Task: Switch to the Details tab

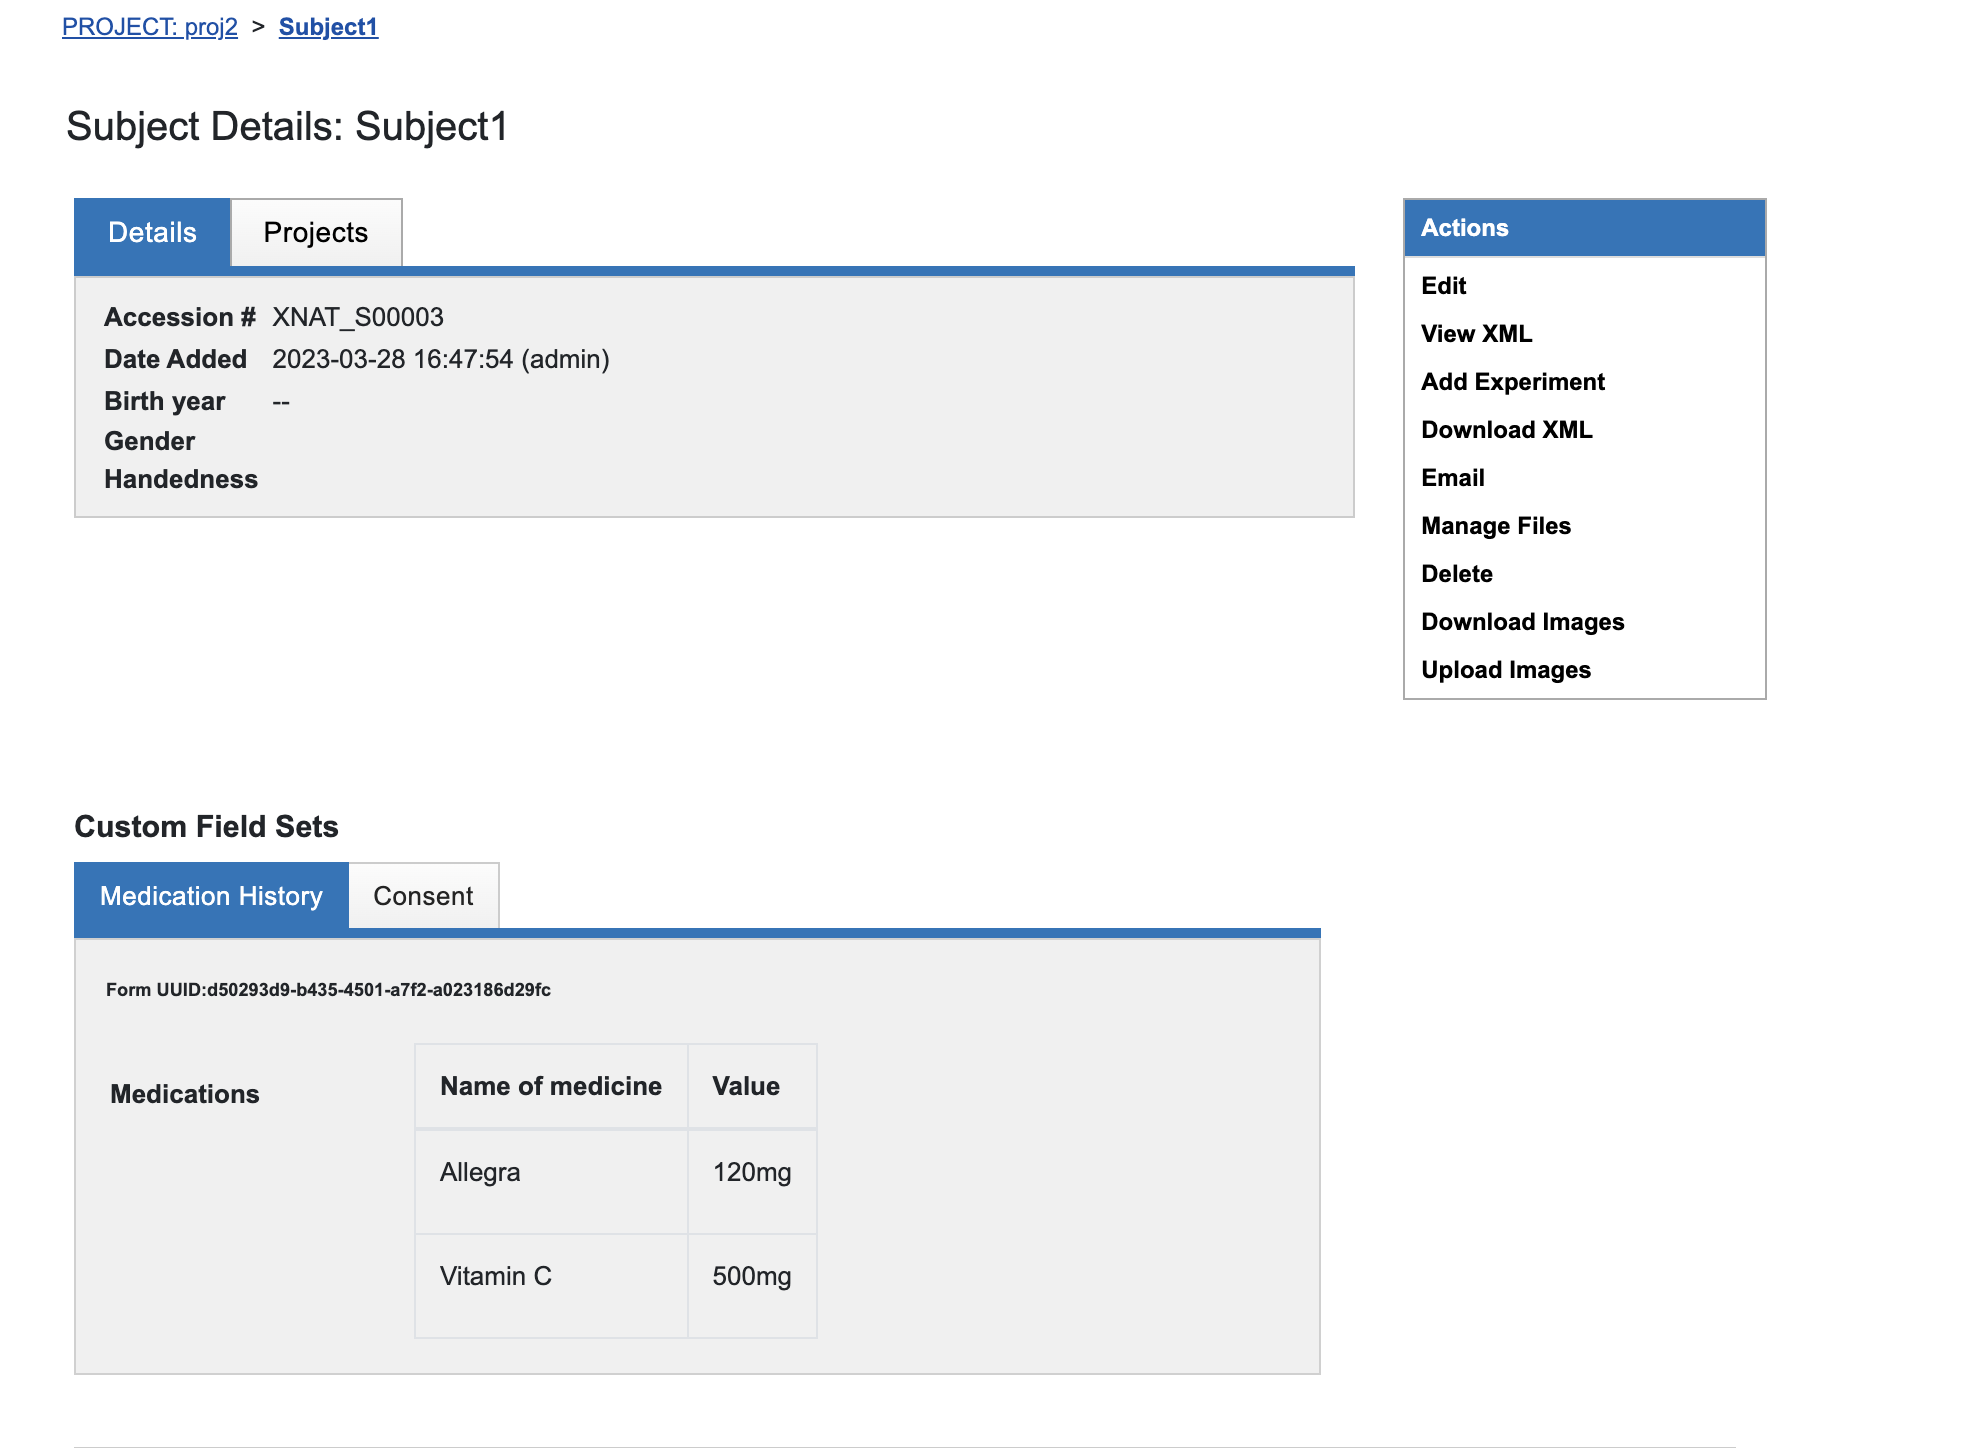Action: pos(152,232)
